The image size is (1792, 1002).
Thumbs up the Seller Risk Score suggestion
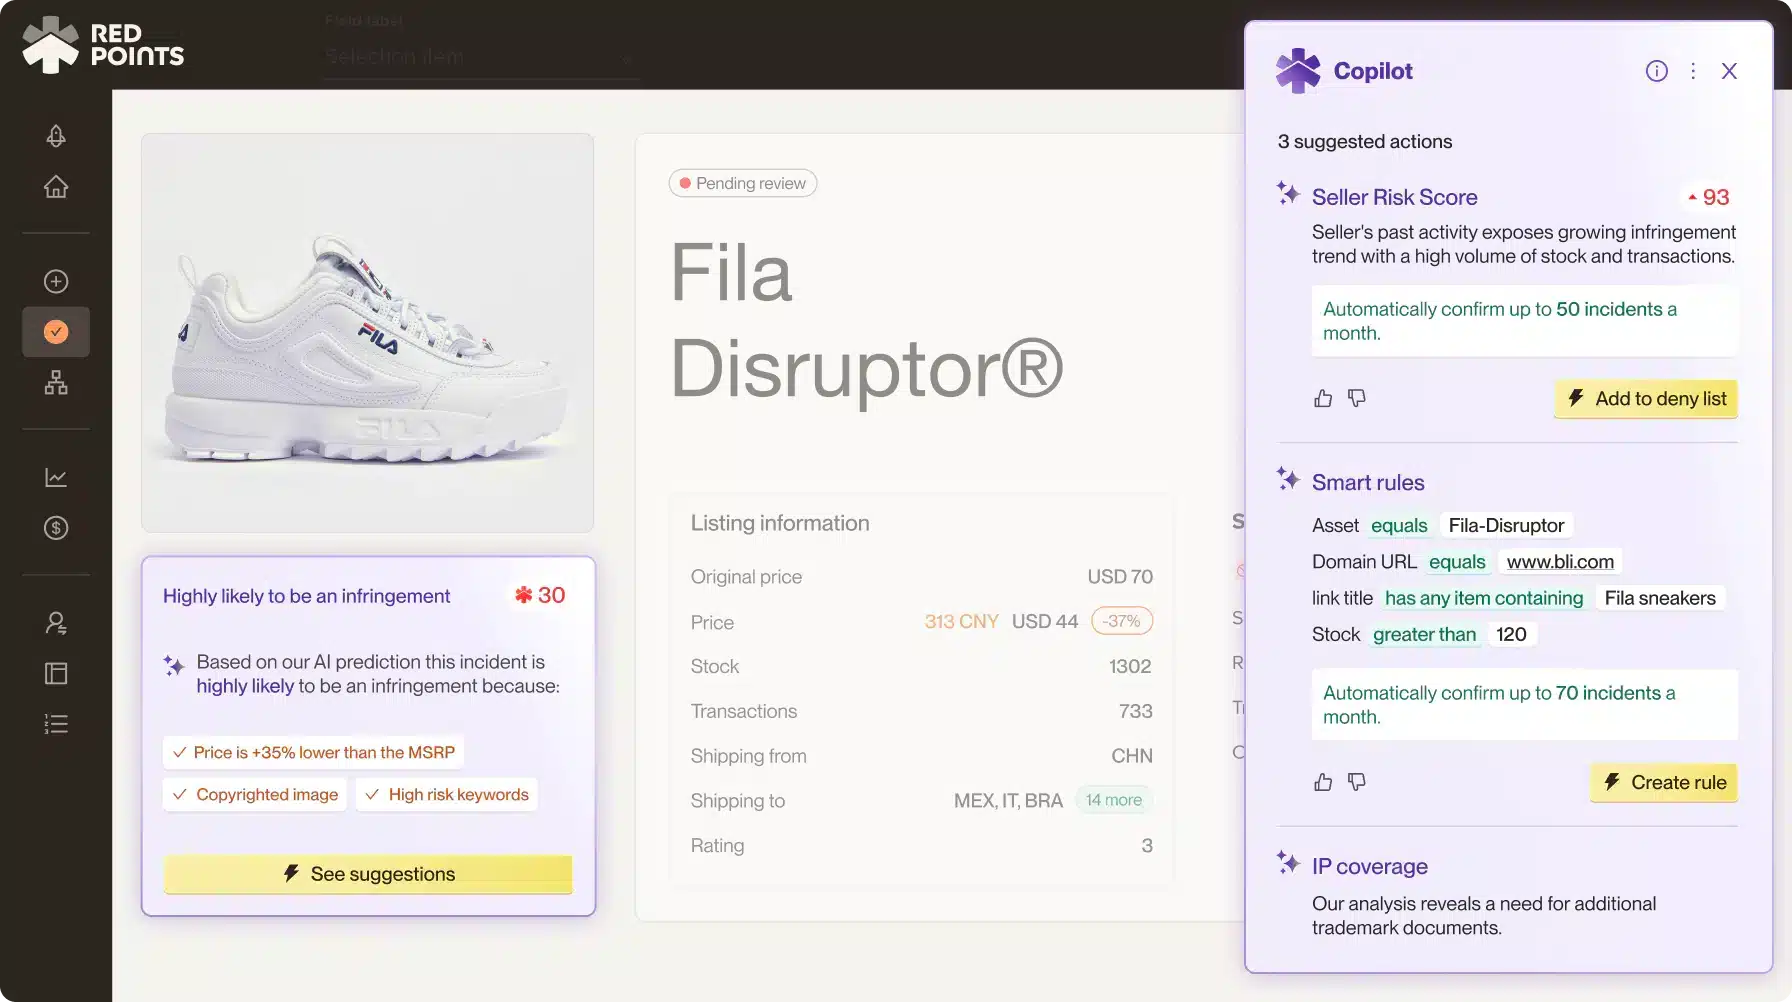(x=1323, y=398)
